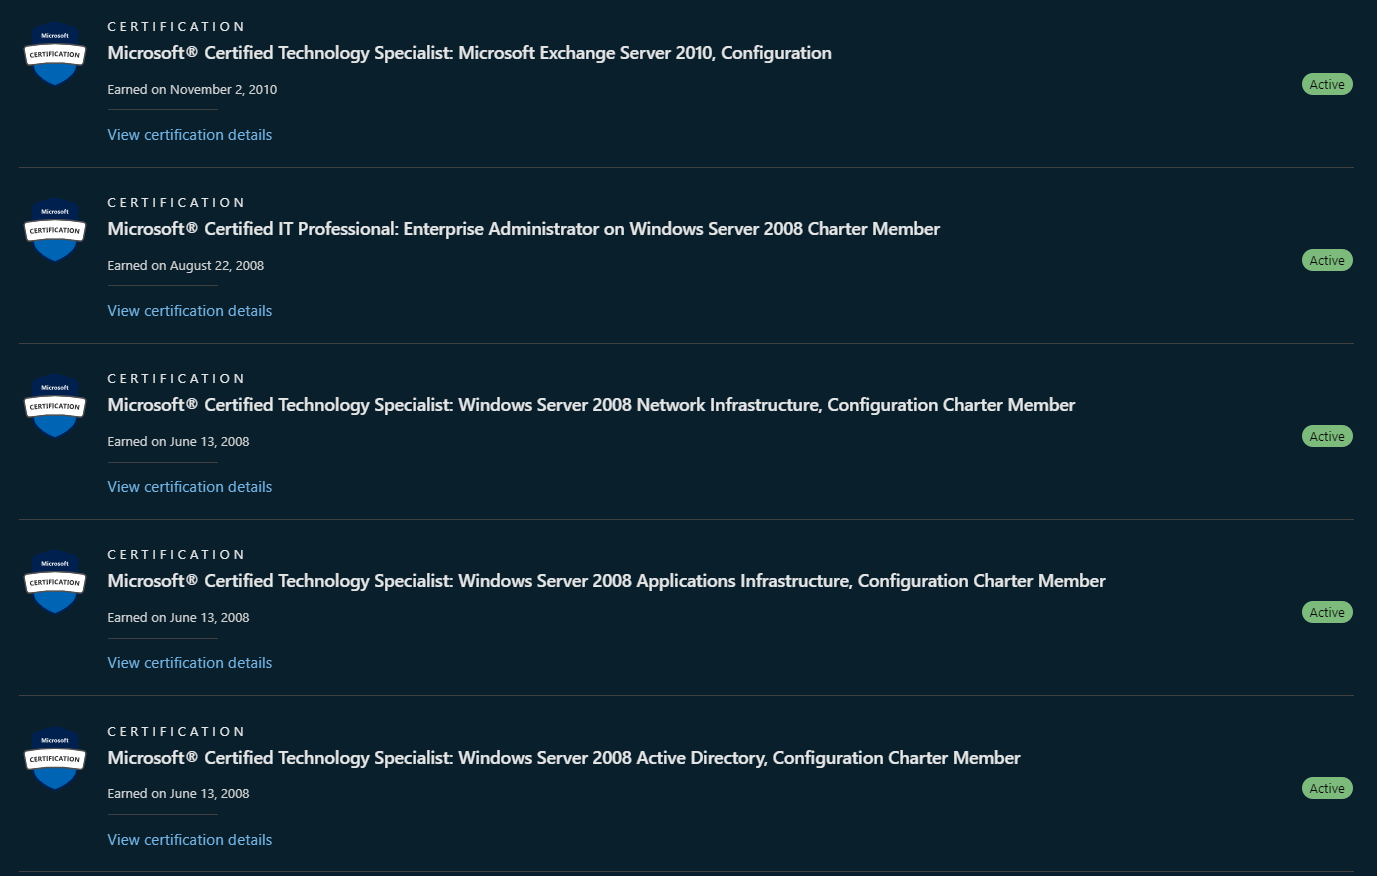This screenshot has width=1377, height=876.
Task: View certification details for Network Infrastructure
Action: [x=190, y=487]
